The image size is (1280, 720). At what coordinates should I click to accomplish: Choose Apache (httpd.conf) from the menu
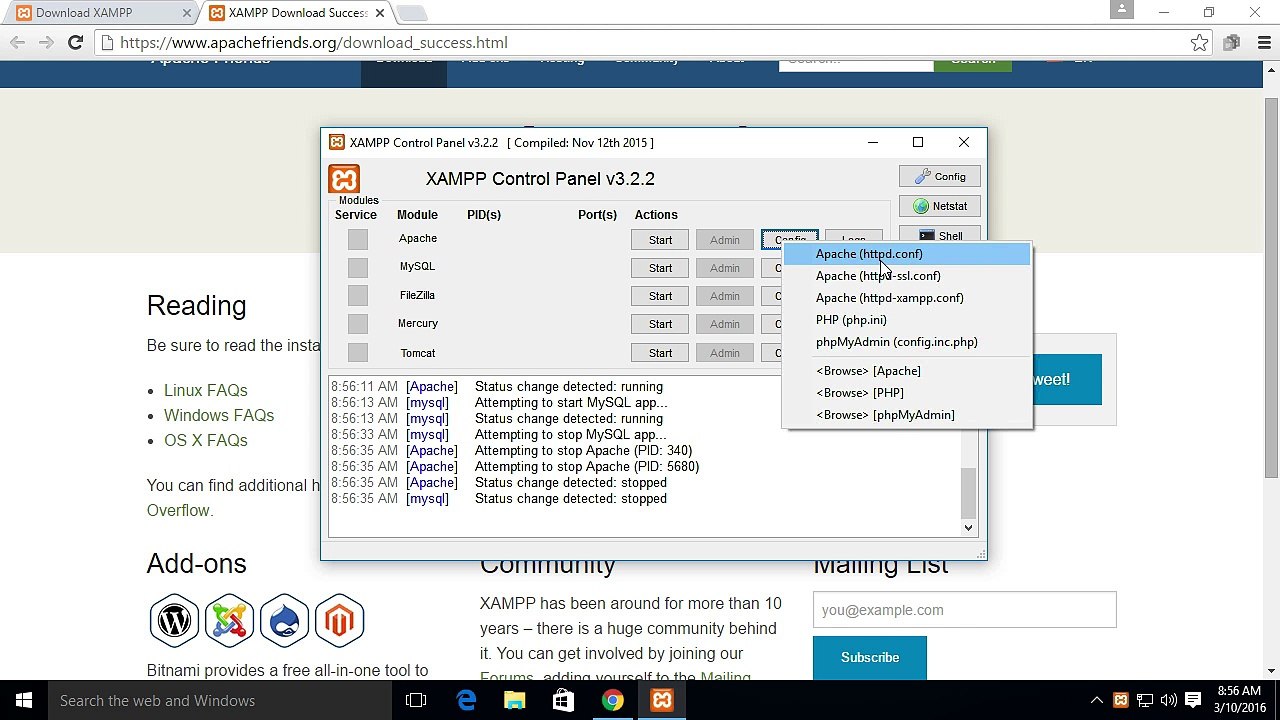click(907, 254)
